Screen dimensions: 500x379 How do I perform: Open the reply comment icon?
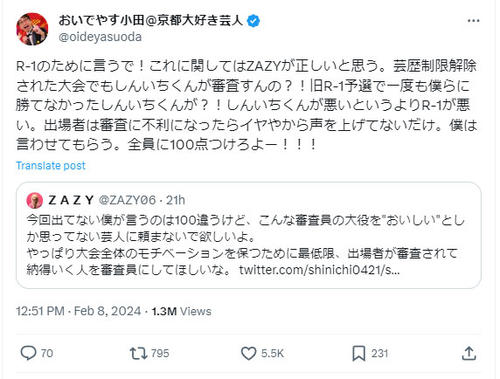coord(28,353)
